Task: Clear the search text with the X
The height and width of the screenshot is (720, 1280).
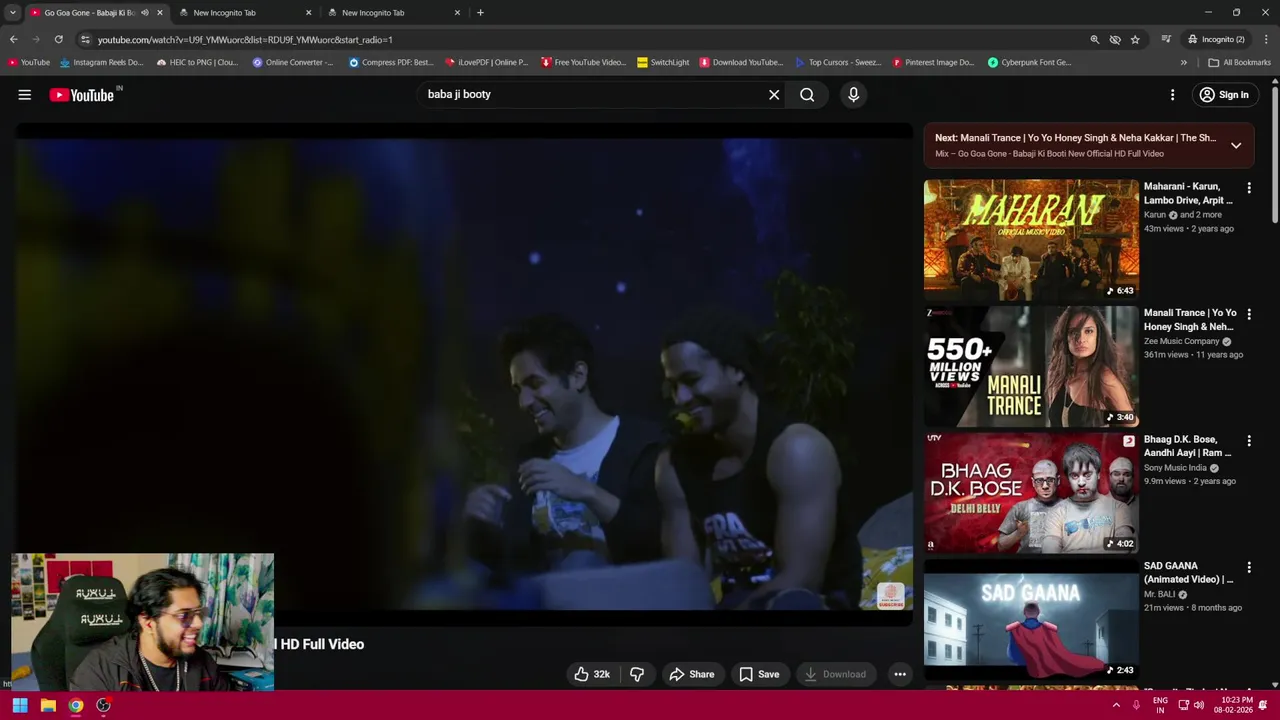Action: [774, 95]
